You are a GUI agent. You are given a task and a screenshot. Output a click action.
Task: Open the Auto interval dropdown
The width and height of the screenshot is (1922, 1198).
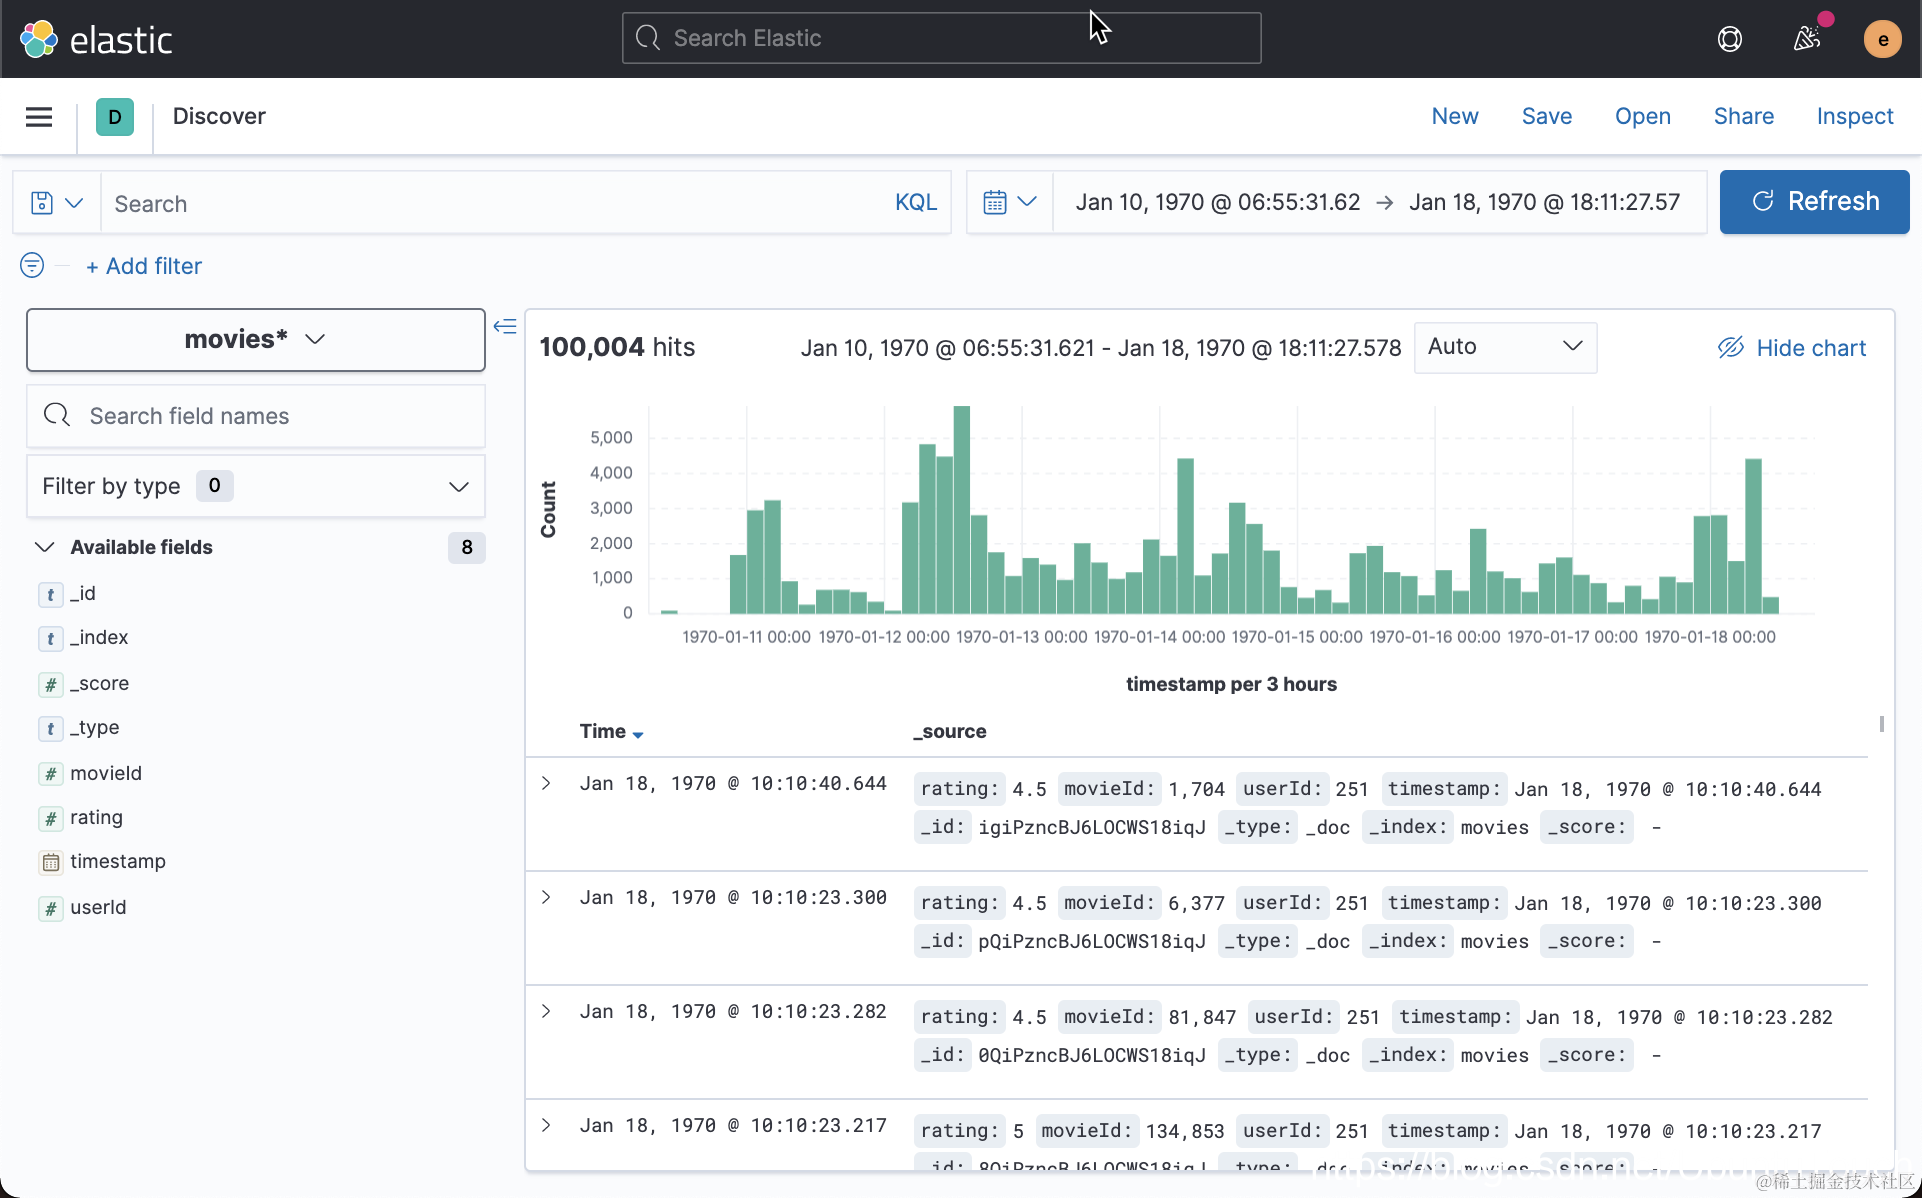[1504, 347]
